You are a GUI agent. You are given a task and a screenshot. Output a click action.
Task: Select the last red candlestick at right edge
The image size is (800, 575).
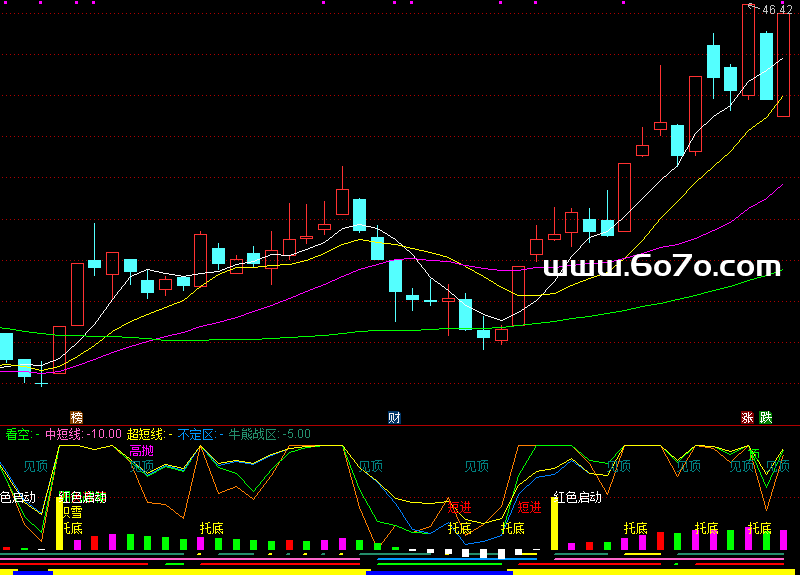pyautogui.click(x=783, y=63)
